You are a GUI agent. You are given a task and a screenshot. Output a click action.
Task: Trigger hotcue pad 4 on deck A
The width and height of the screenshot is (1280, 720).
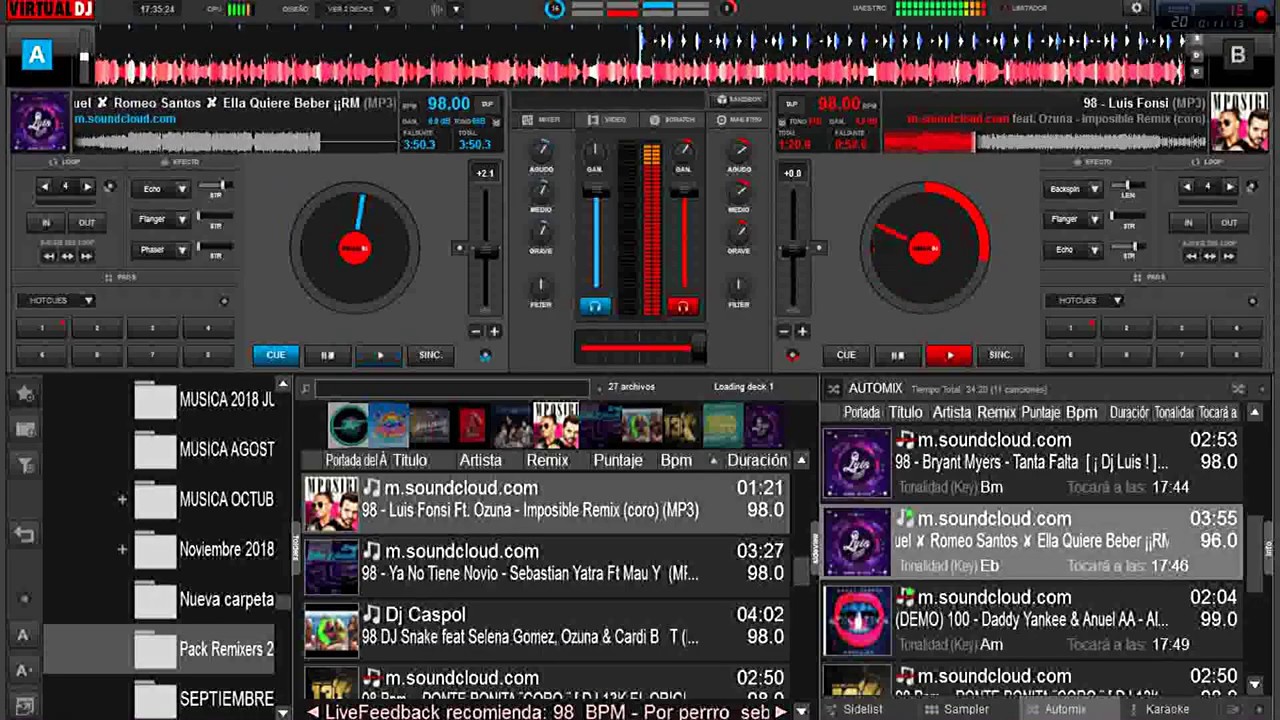point(208,328)
